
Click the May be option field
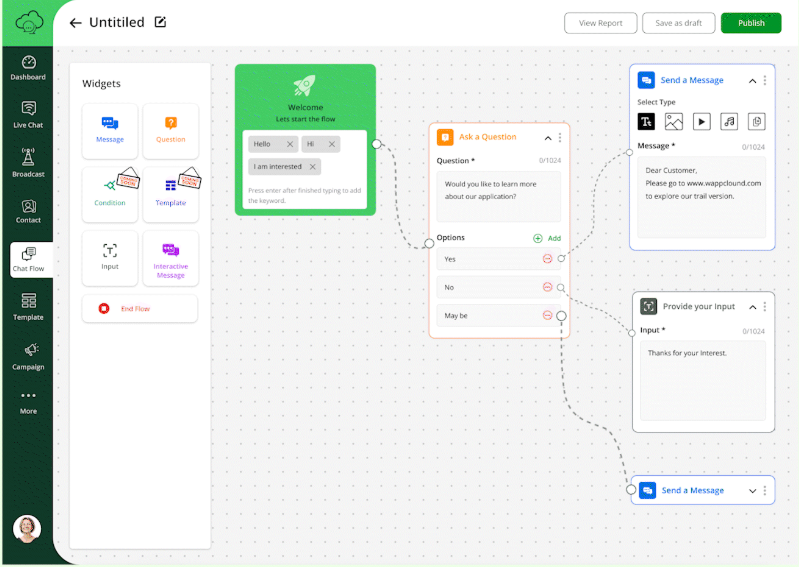point(498,315)
